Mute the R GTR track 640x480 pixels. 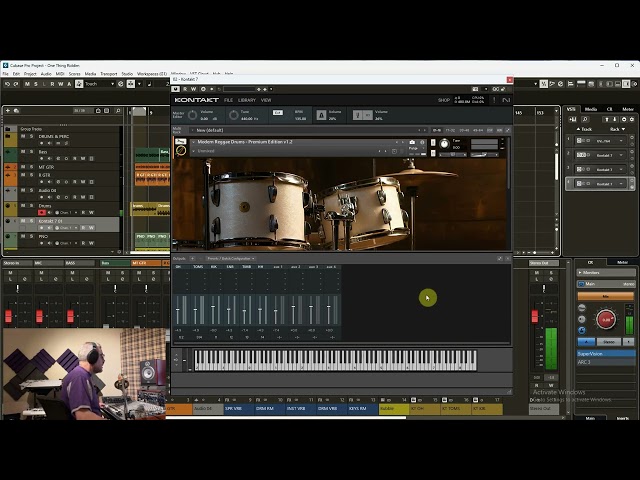coord(23,175)
